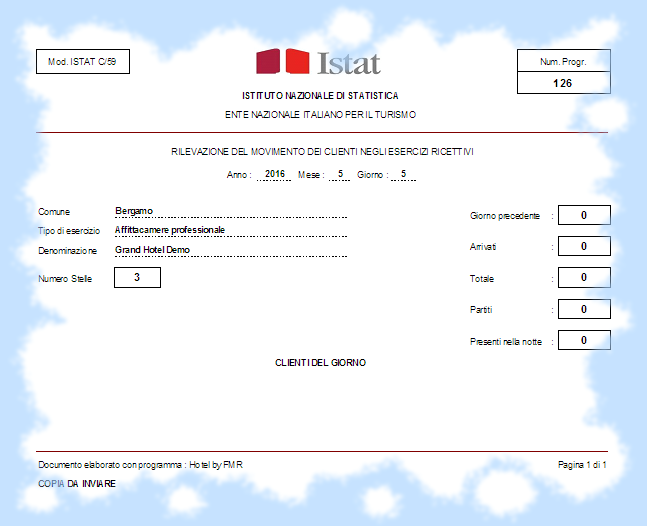
Task: Click the Giorno label
Action: click(373, 175)
